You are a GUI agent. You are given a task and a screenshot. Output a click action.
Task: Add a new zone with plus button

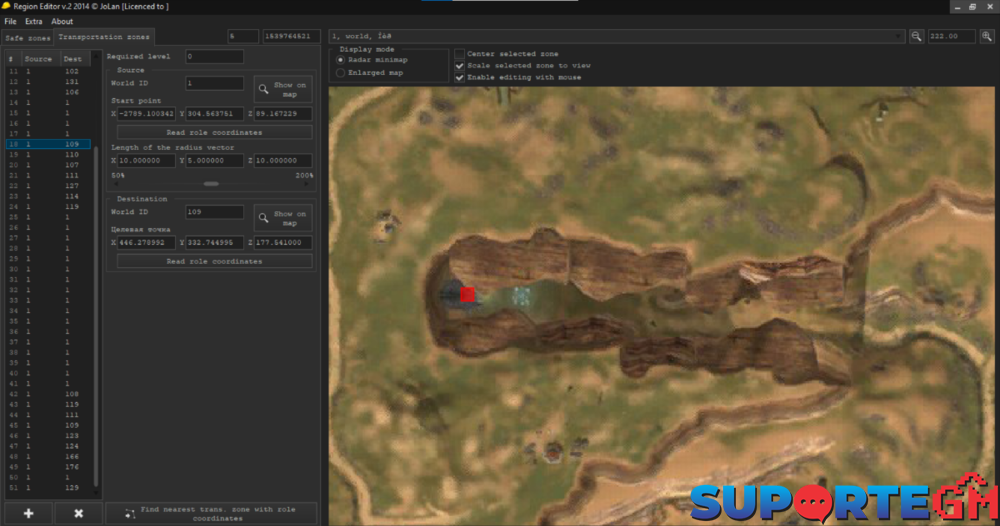point(29,513)
